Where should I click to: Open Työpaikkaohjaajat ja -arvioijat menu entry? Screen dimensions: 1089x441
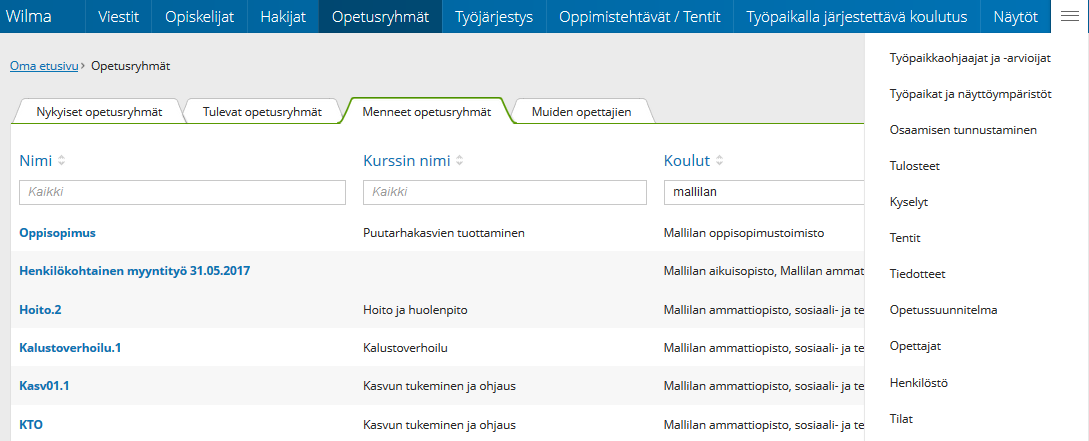point(970,58)
